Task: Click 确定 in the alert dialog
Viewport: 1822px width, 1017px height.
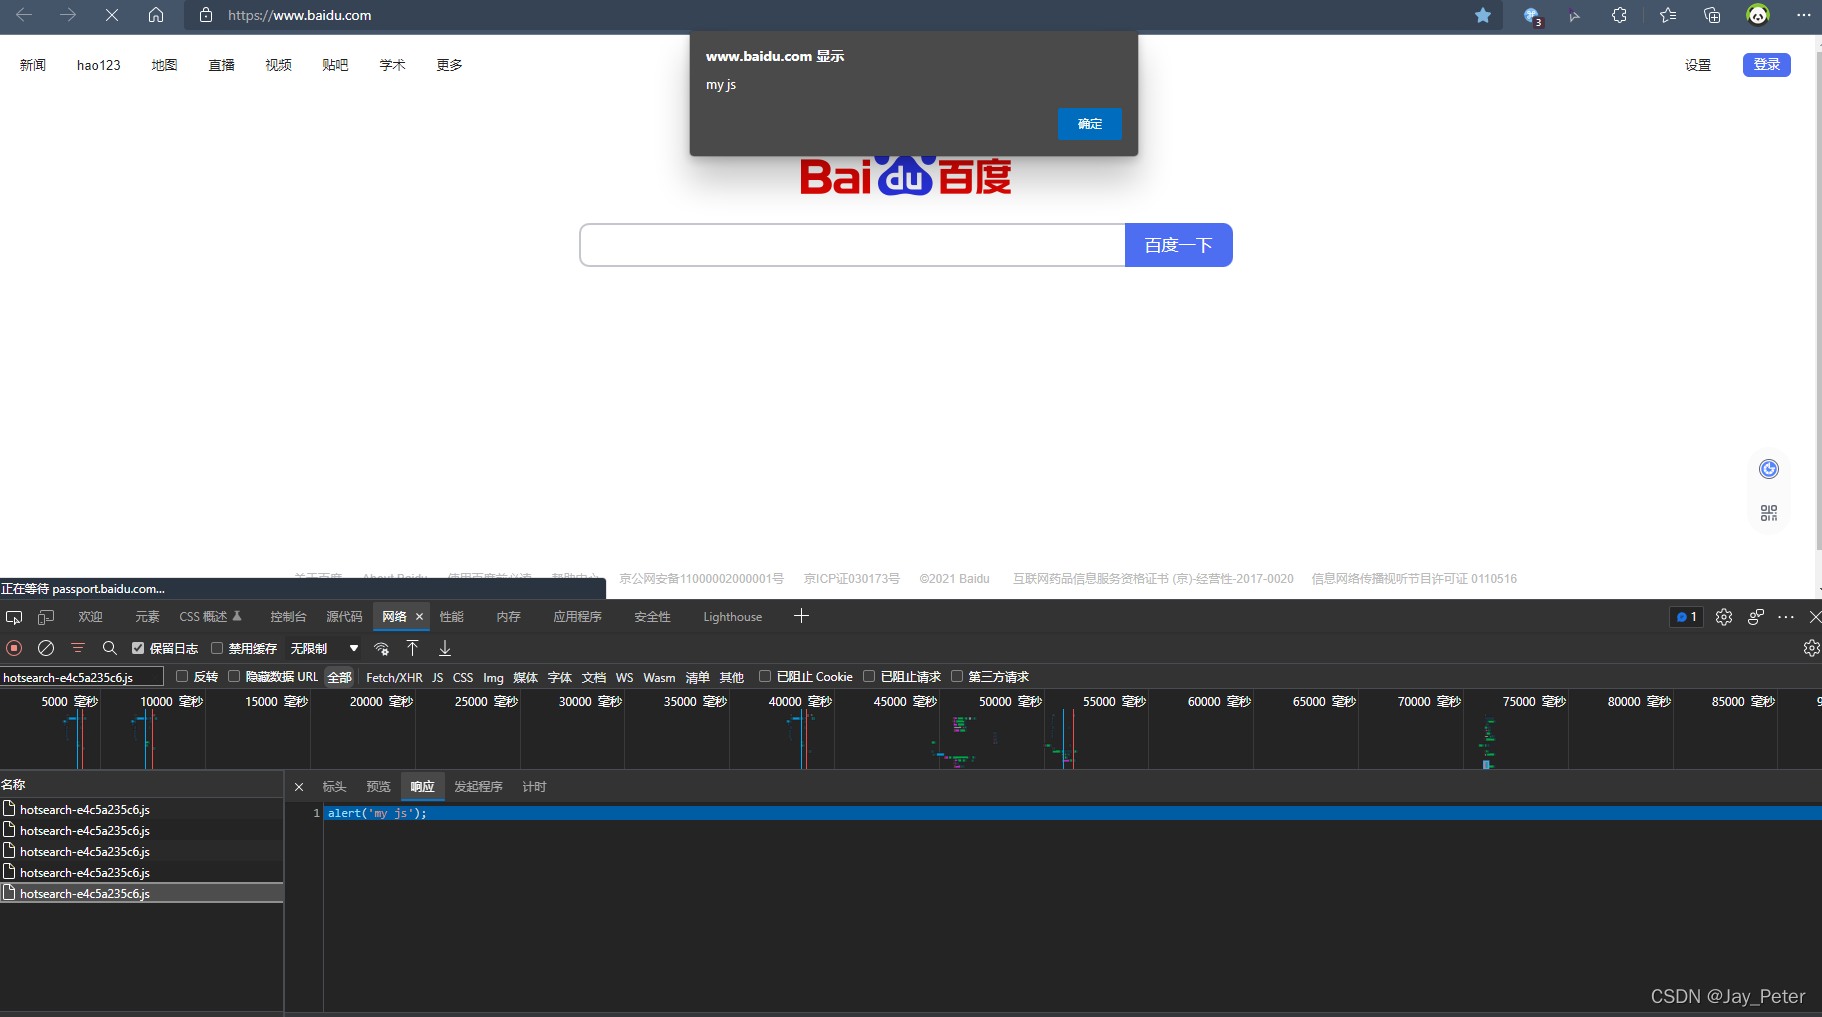Action: [x=1089, y=124]
